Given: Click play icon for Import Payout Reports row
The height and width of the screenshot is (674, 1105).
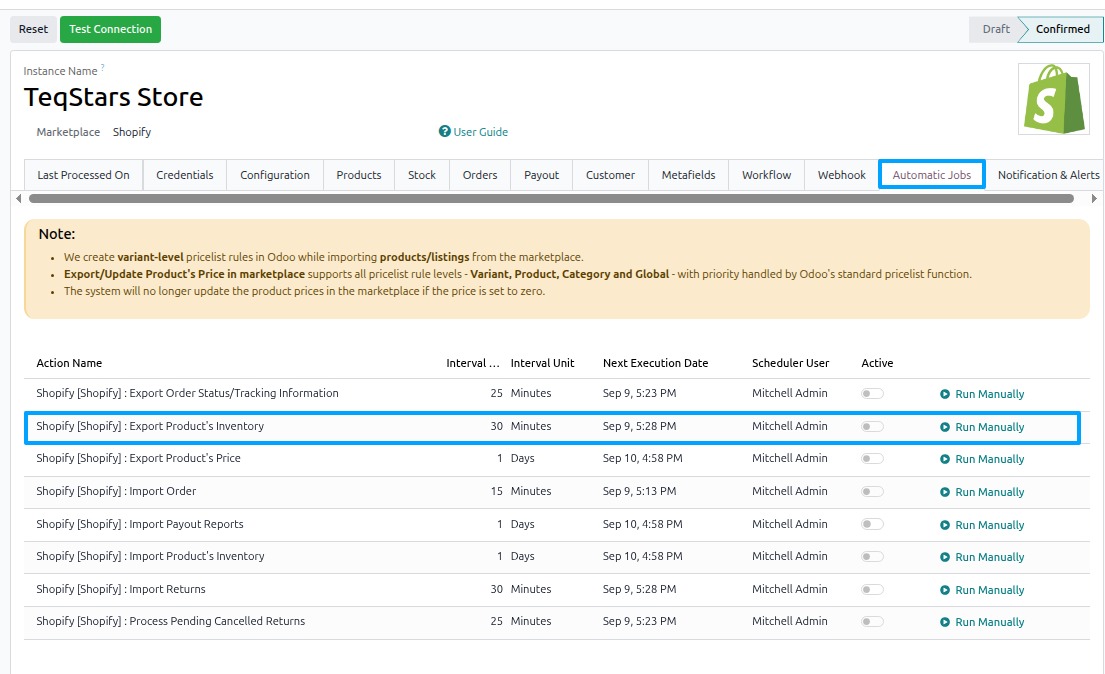Looking at the screenshot, I should [x=945, y=525].
